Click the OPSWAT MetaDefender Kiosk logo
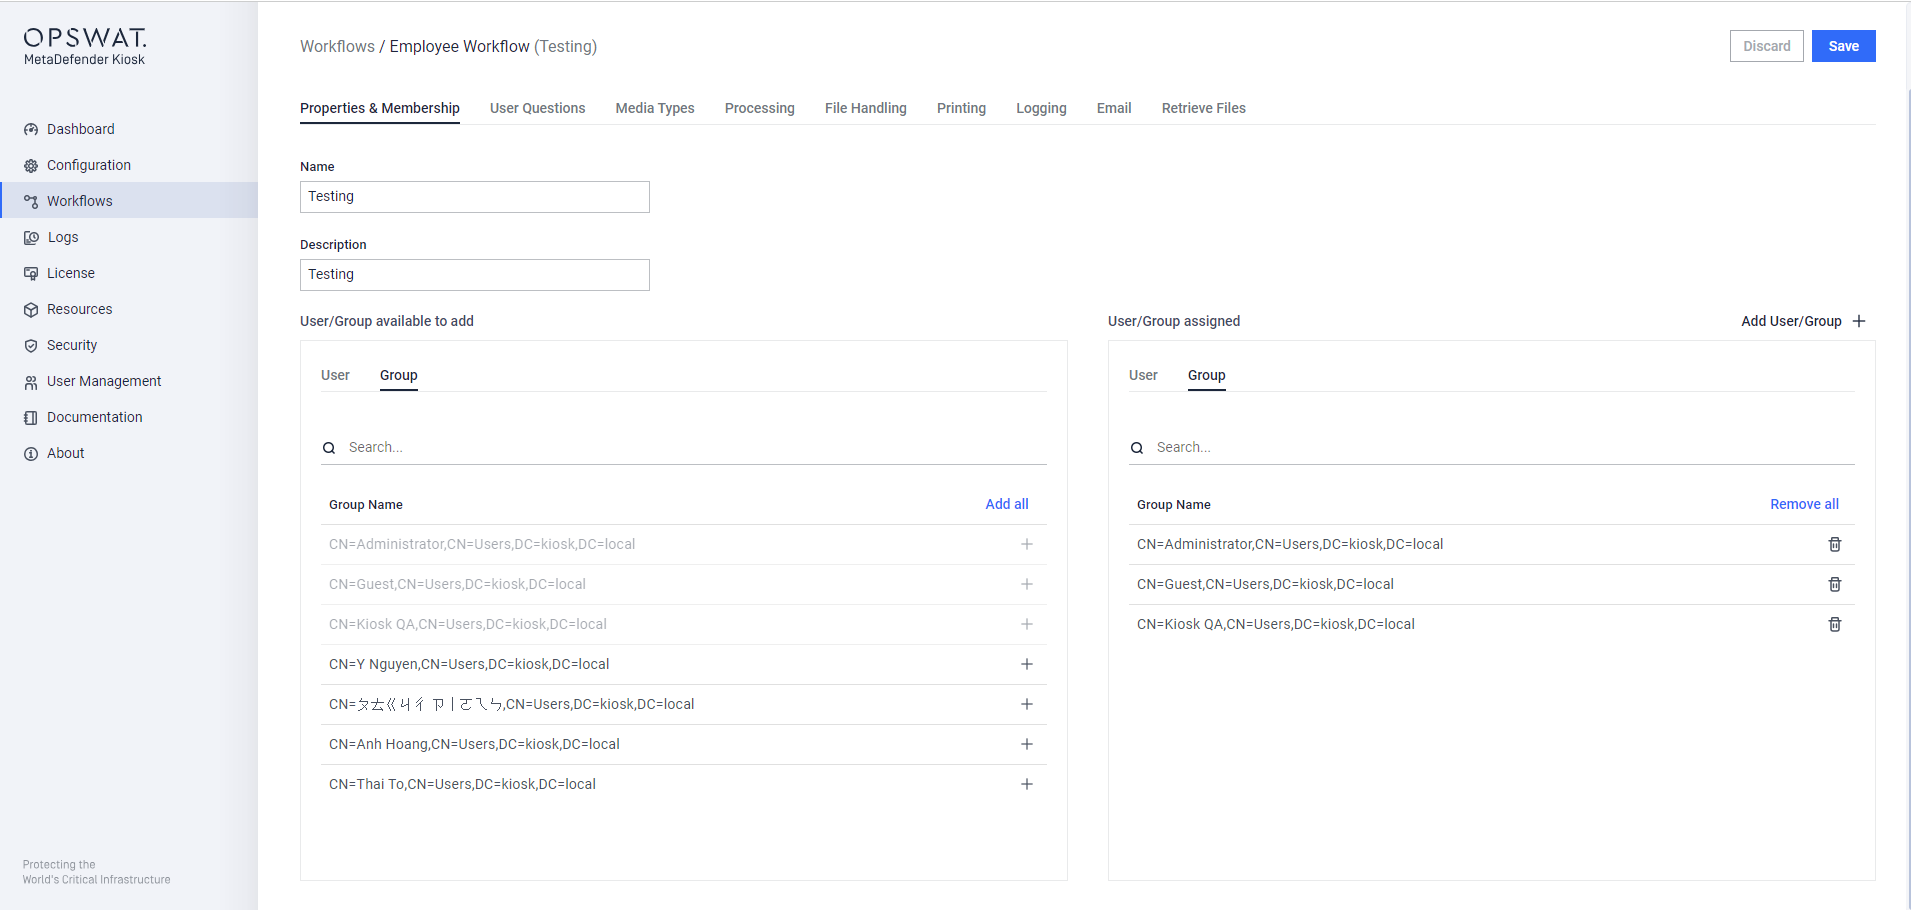Image resolution: width=1911 pixels, height=910 pixels. coord(85,47)
